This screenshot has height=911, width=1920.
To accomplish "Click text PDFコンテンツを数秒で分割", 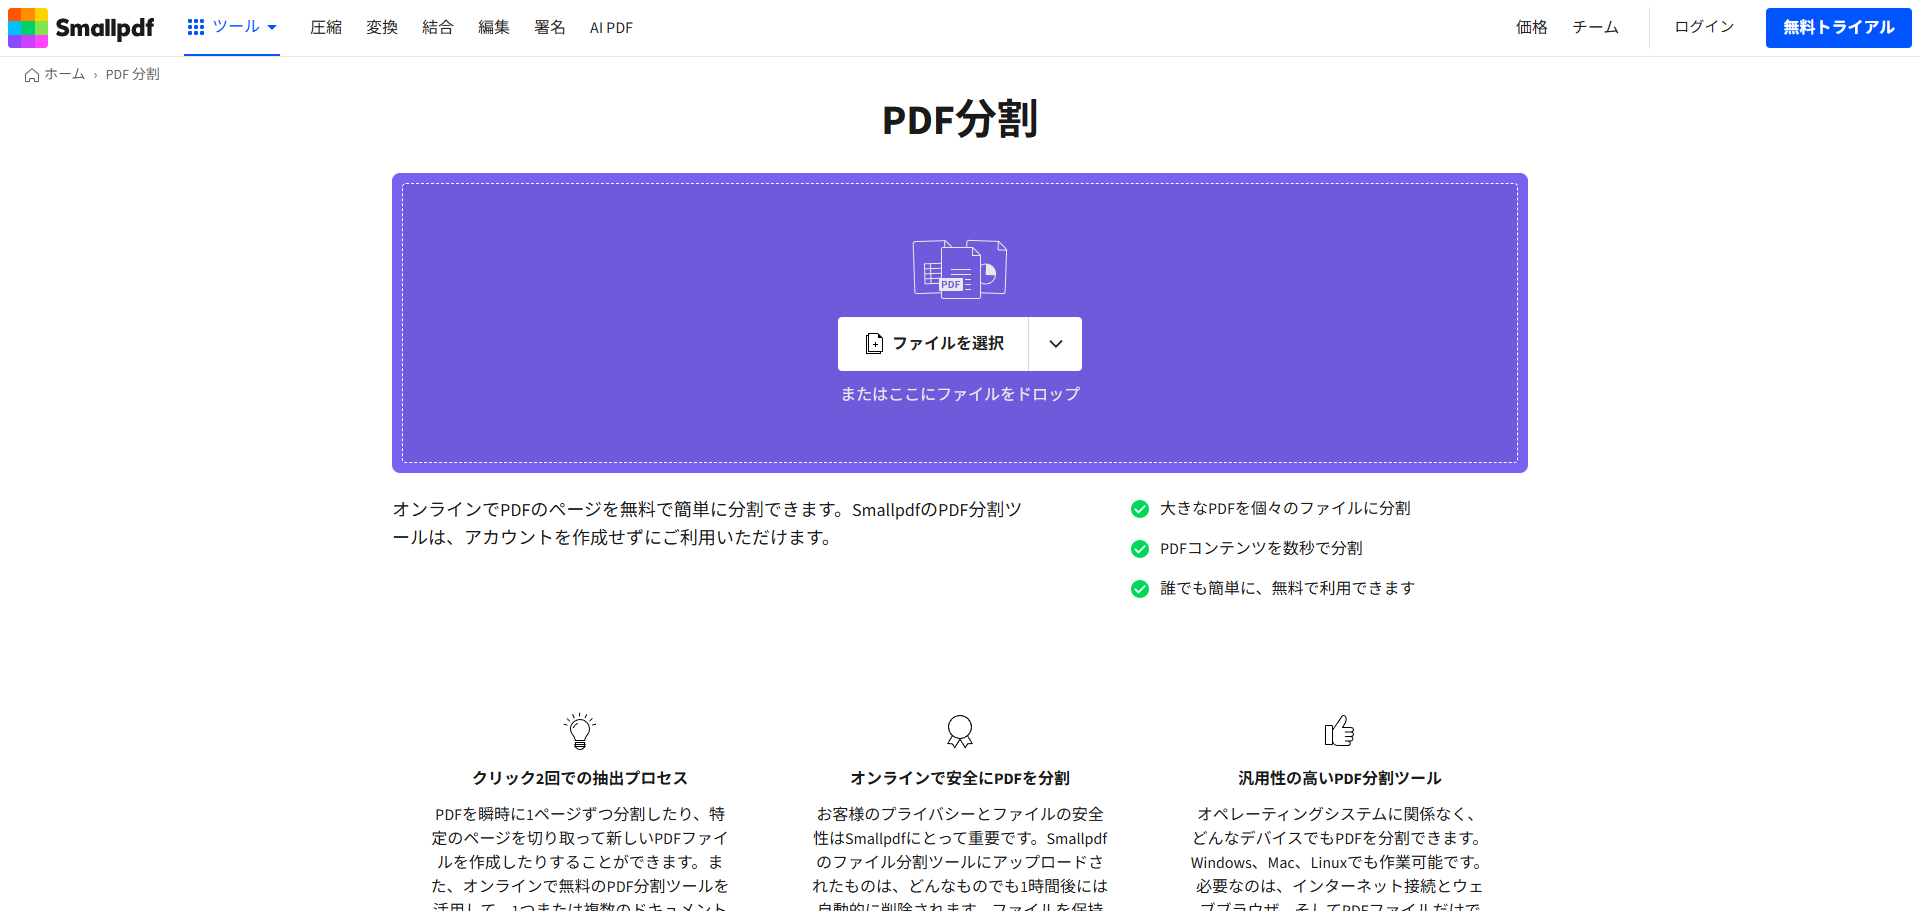I will coord(1261,548).
